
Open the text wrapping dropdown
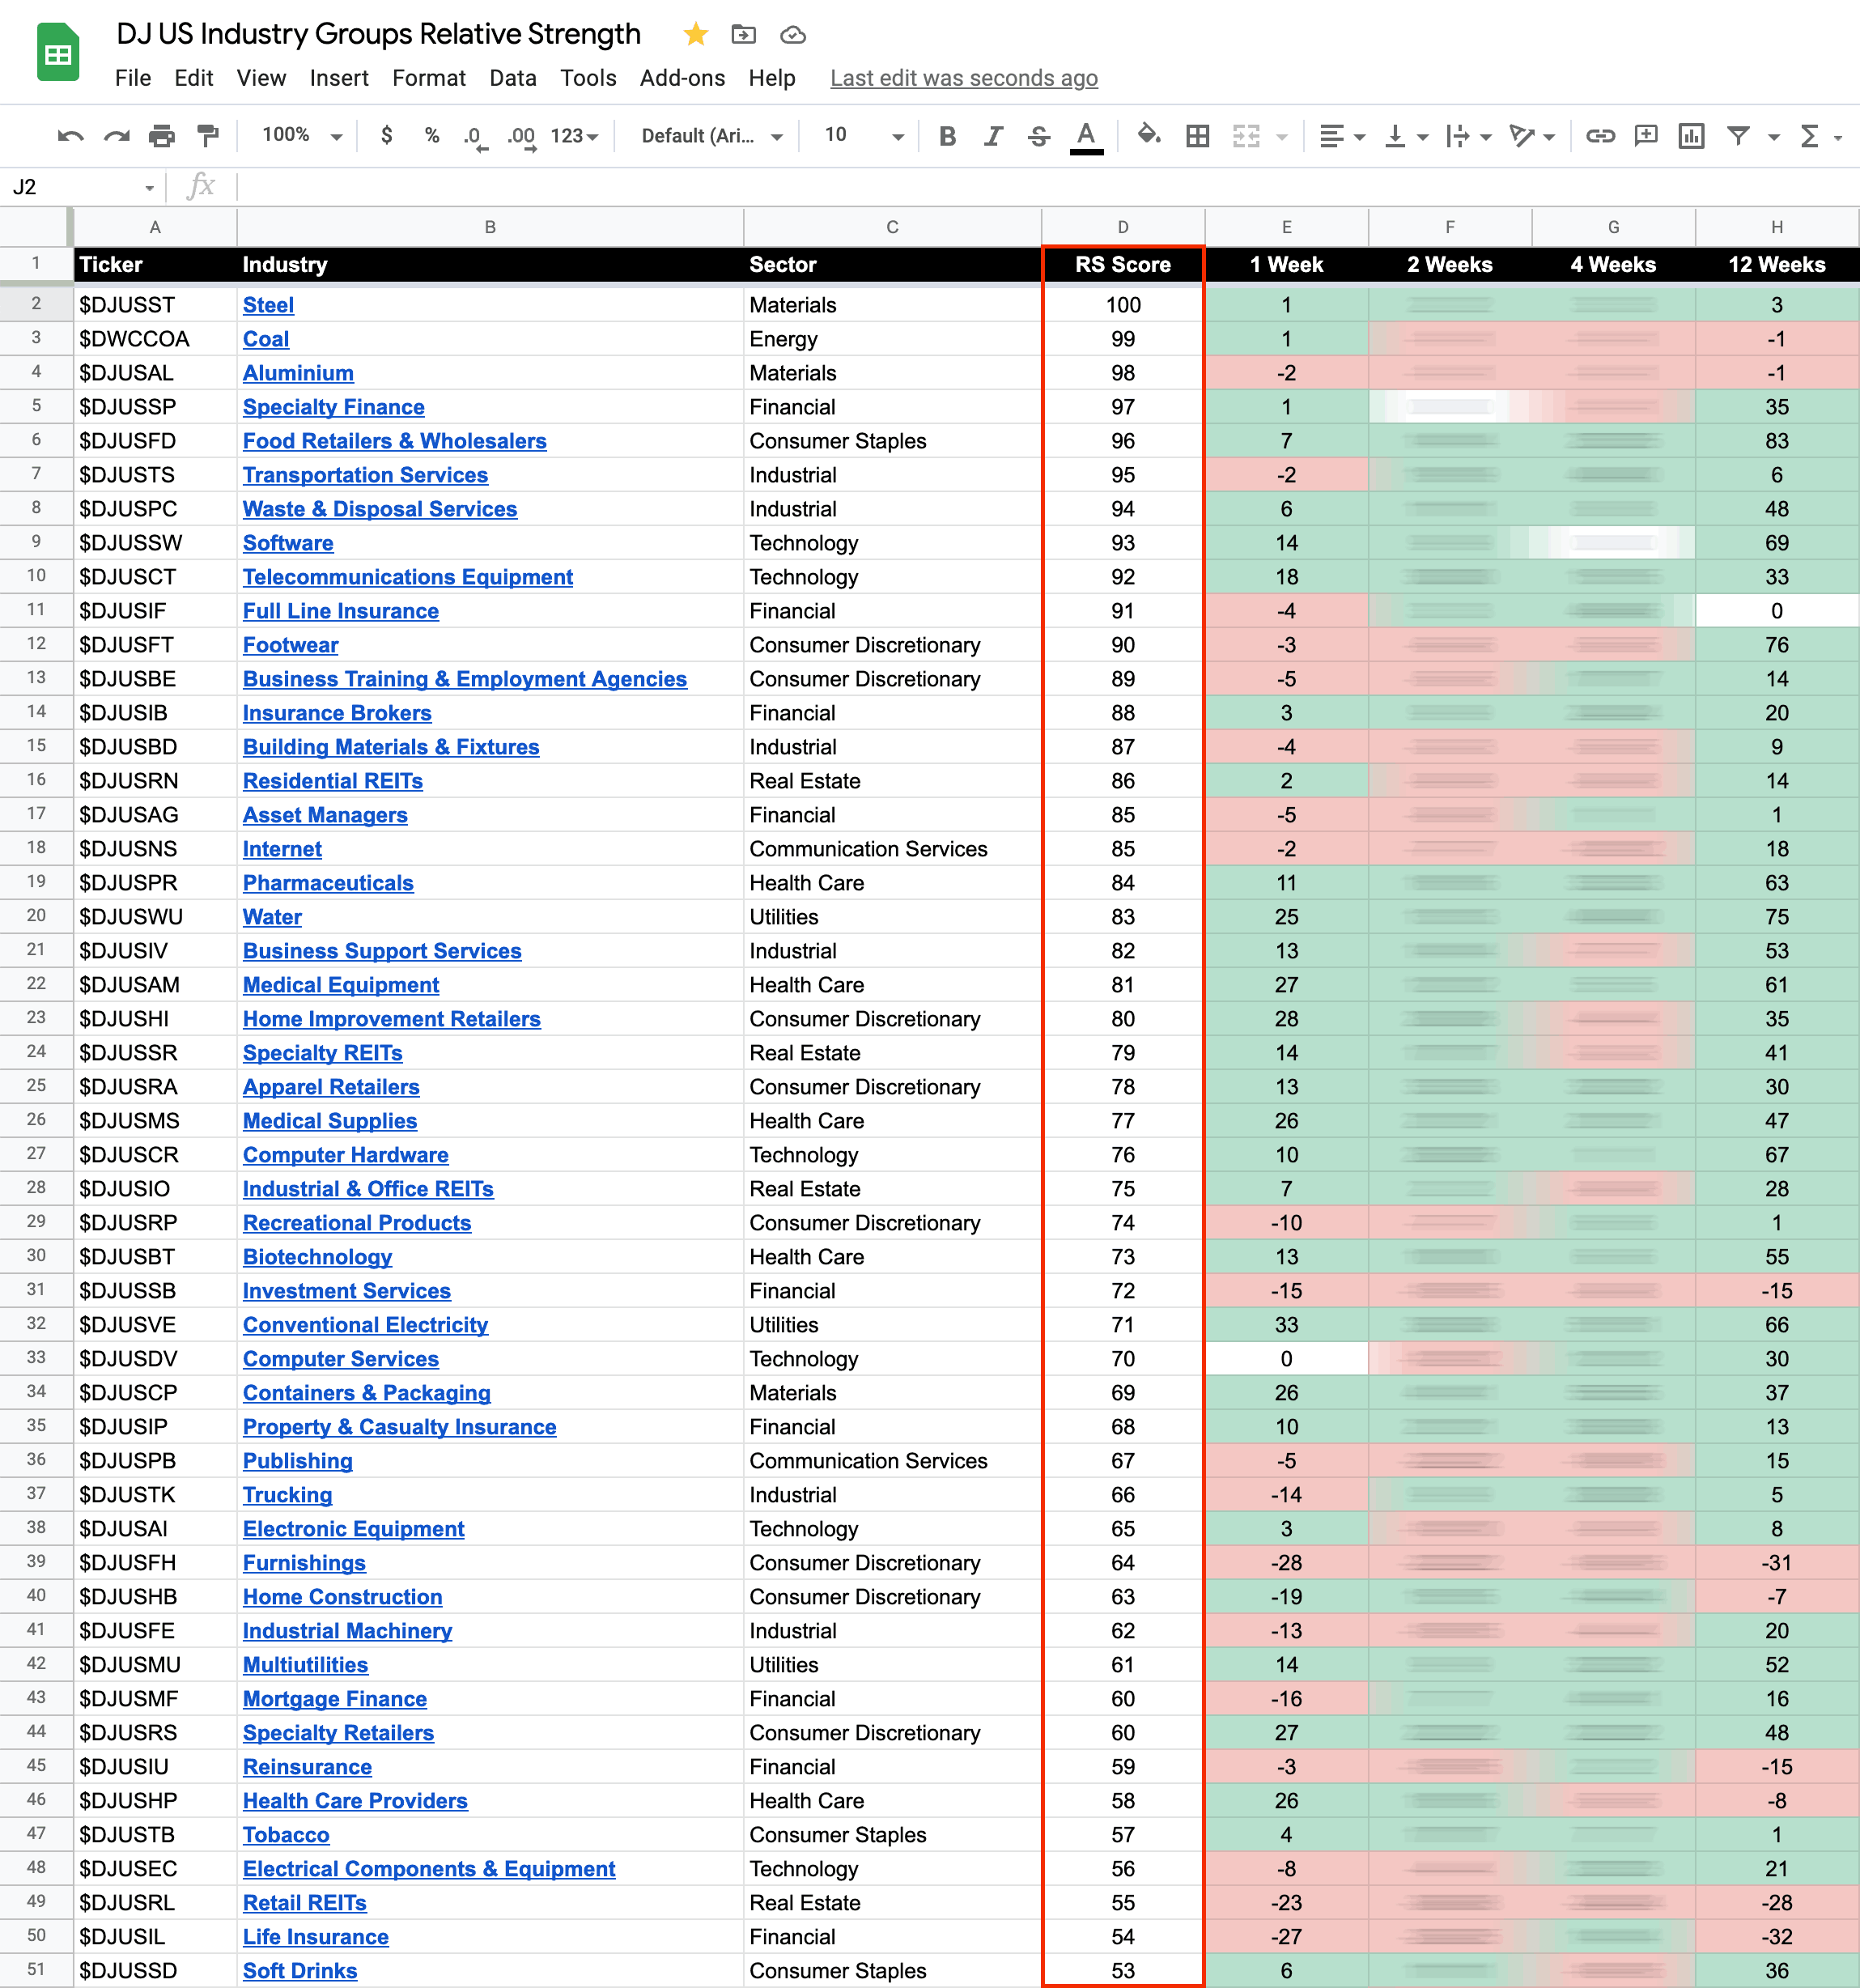[x=1469, y=136]
